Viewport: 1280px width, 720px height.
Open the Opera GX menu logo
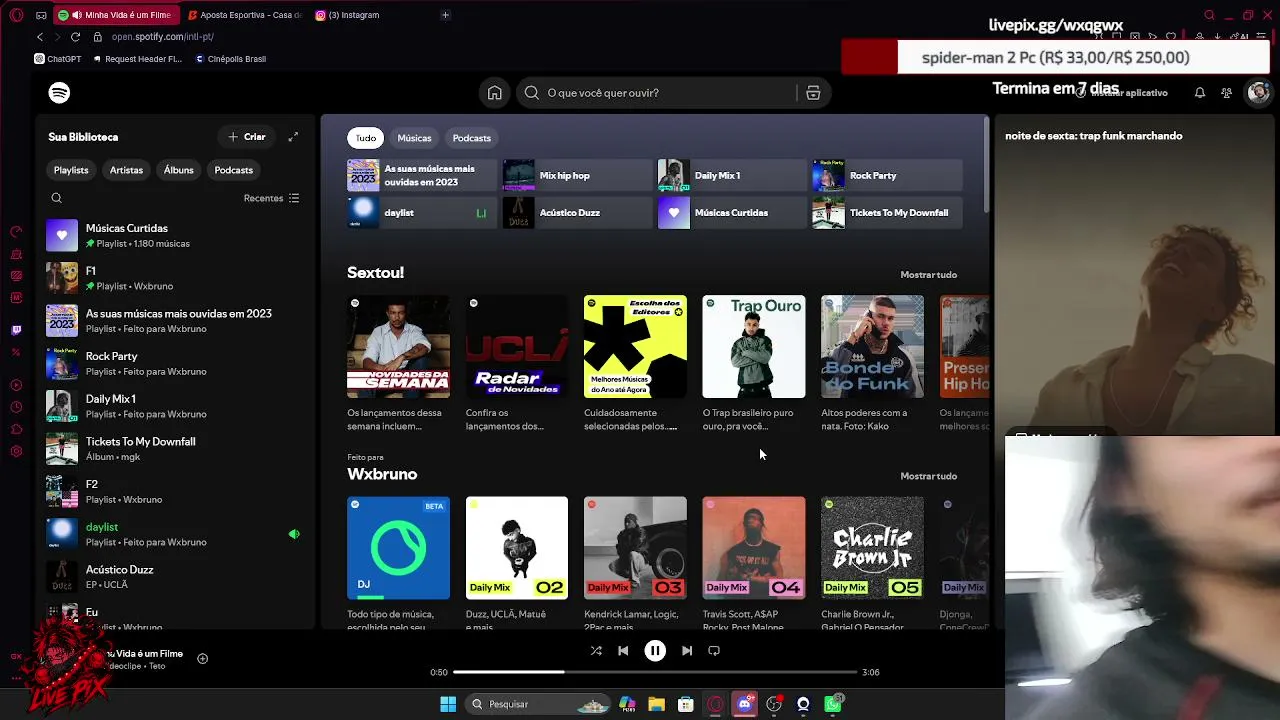click(x=16, y=15)
